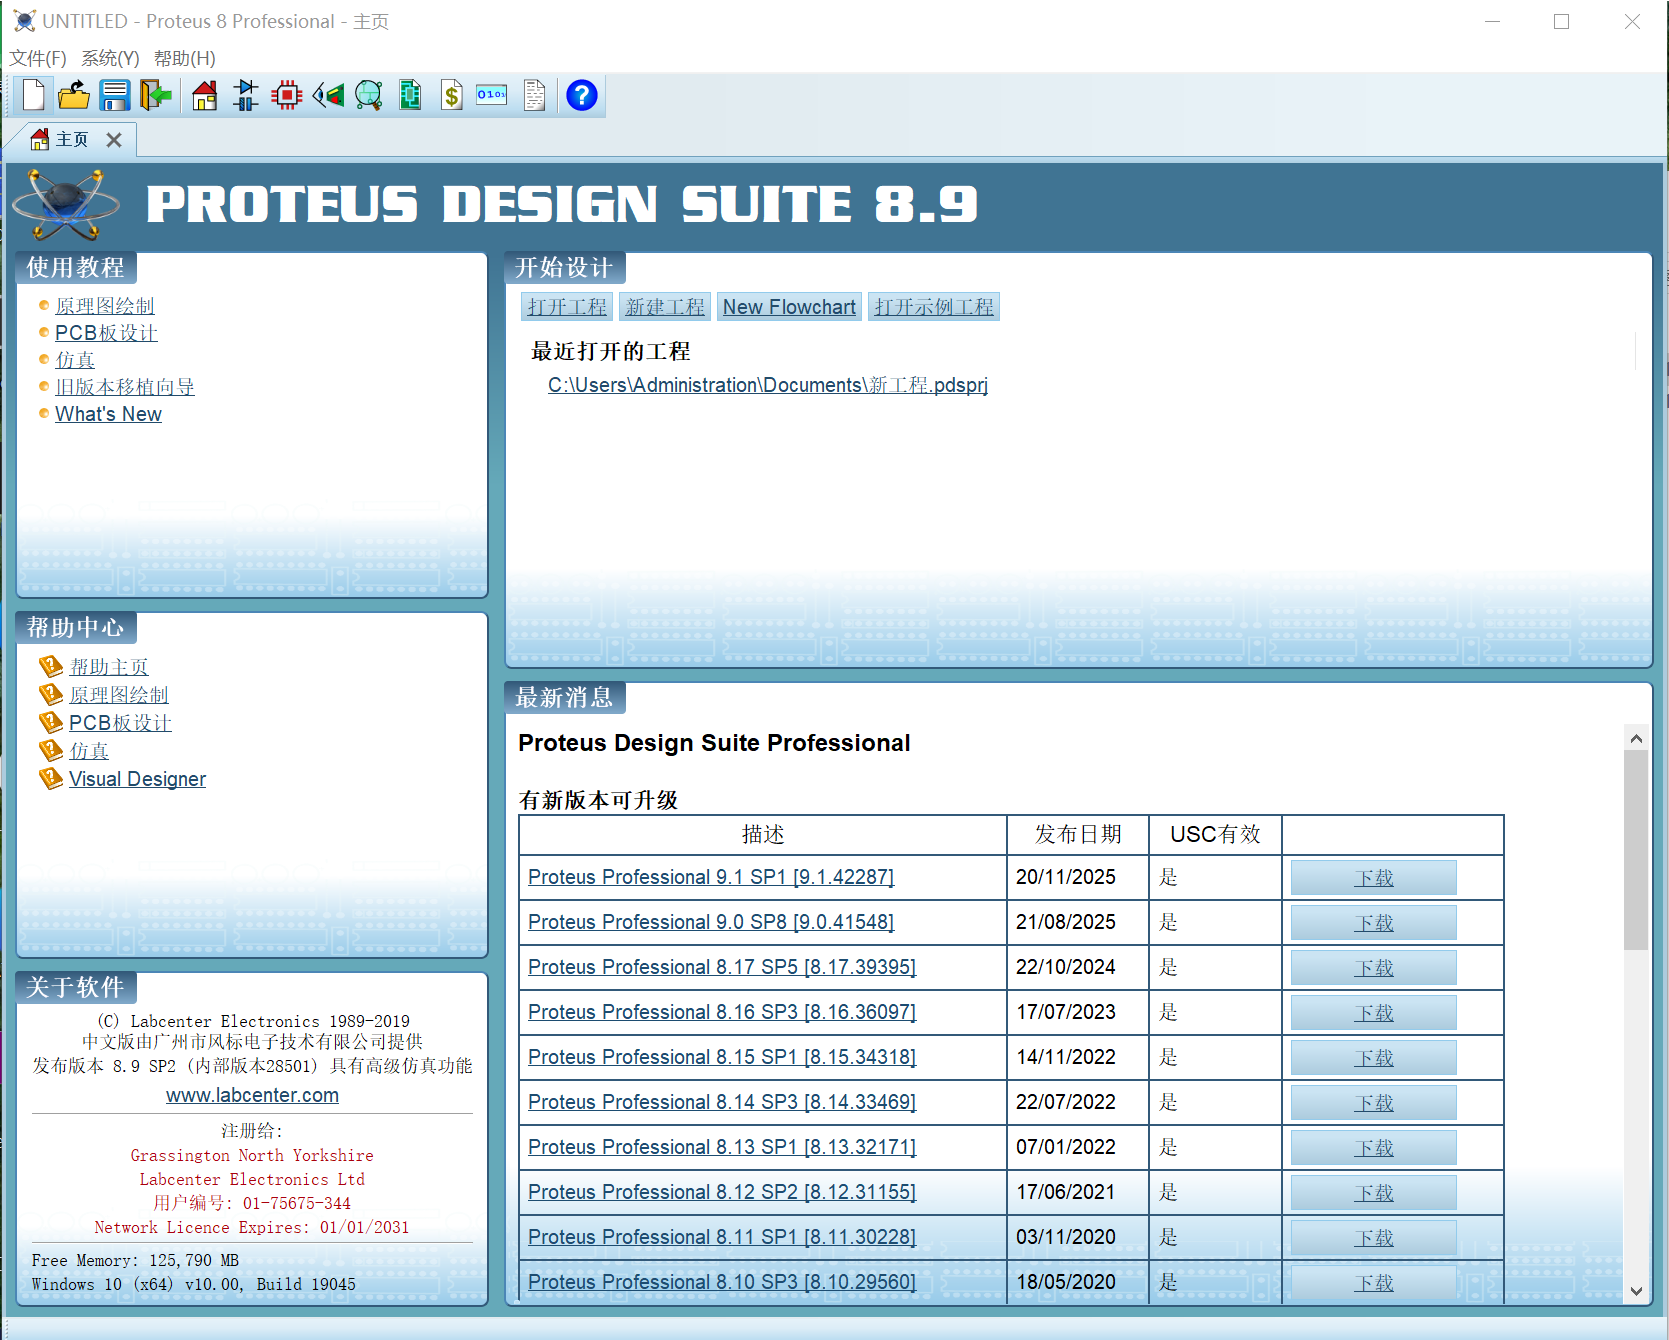Open project folder icon in toolbar

click(x=74, y=95)
